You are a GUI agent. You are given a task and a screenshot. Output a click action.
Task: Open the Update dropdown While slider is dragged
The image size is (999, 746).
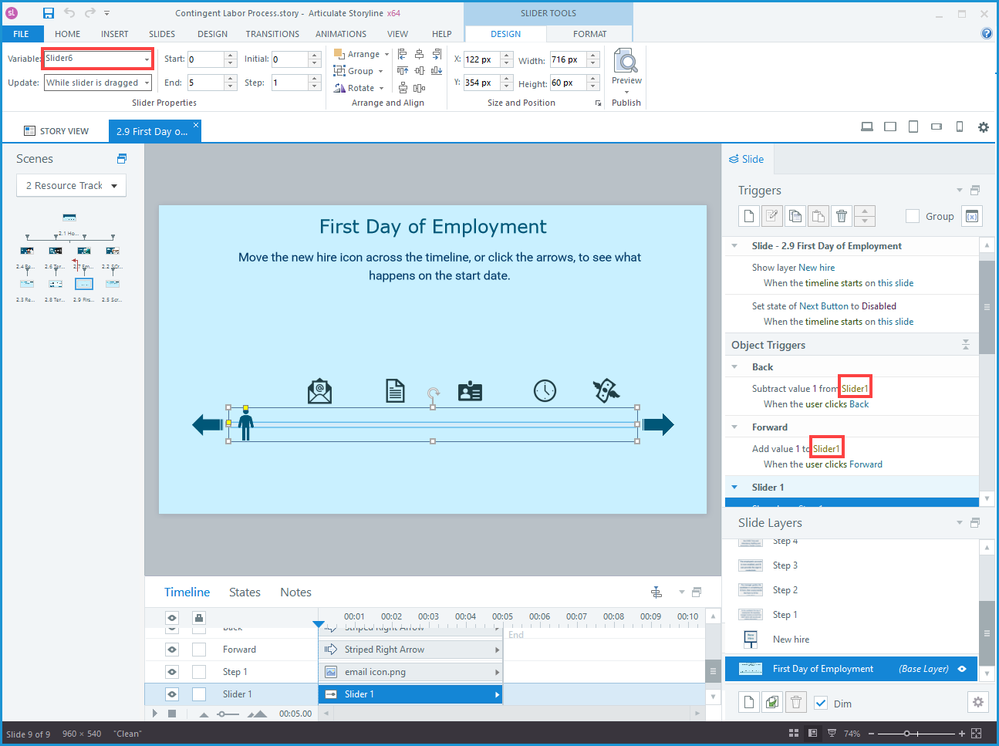point(97,83)
